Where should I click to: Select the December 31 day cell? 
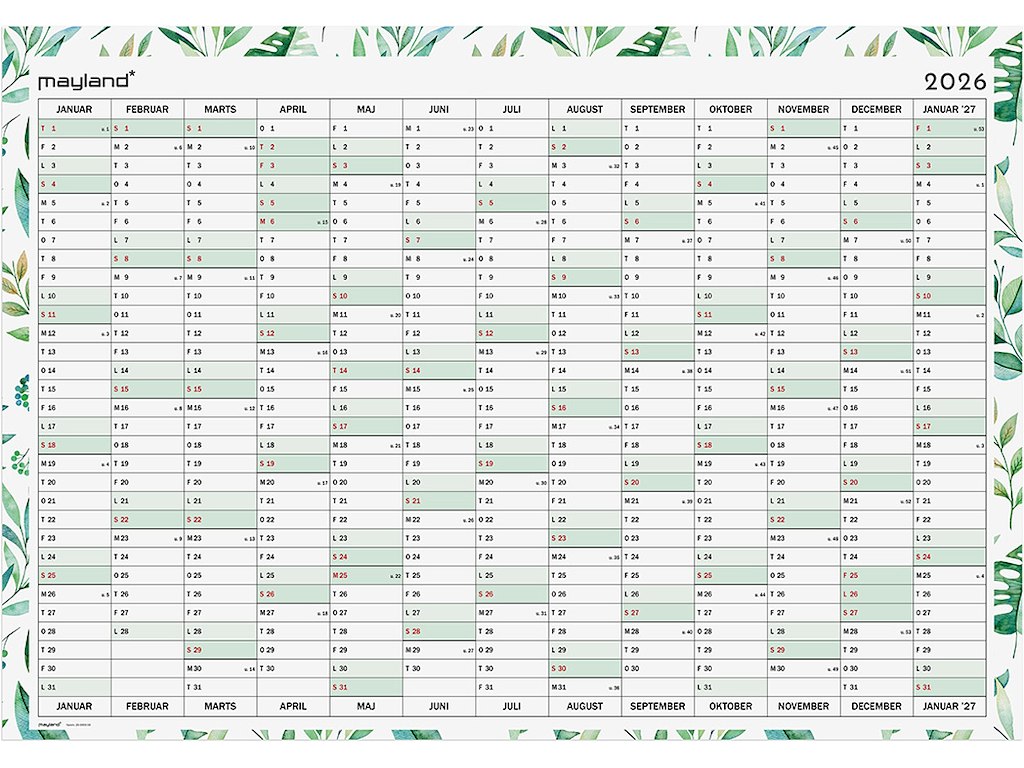coord(876,687)
